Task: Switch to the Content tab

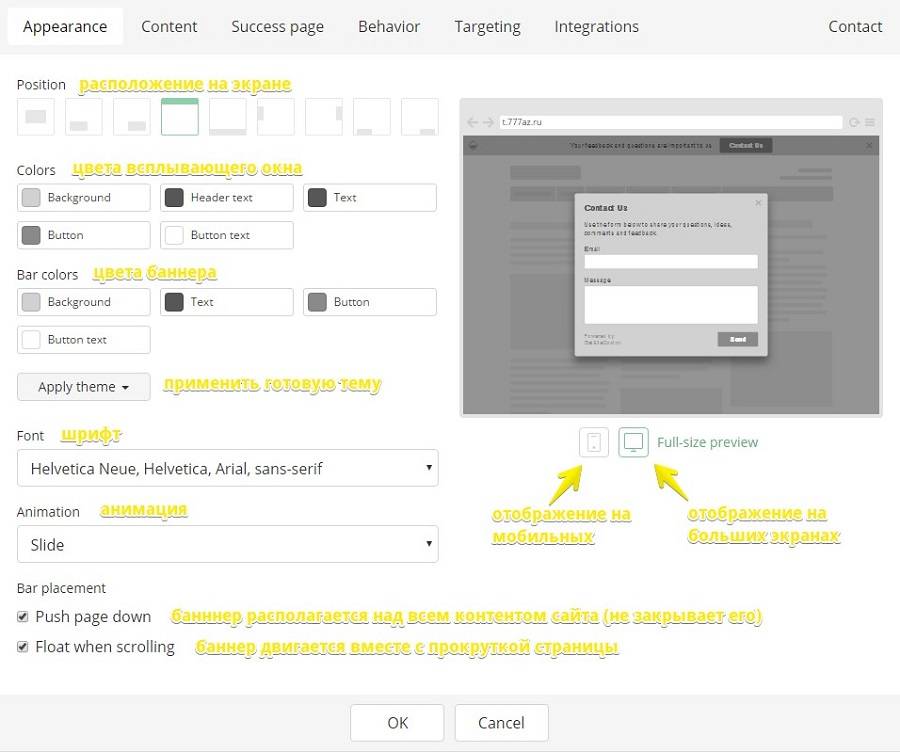Action: point(169,26)
